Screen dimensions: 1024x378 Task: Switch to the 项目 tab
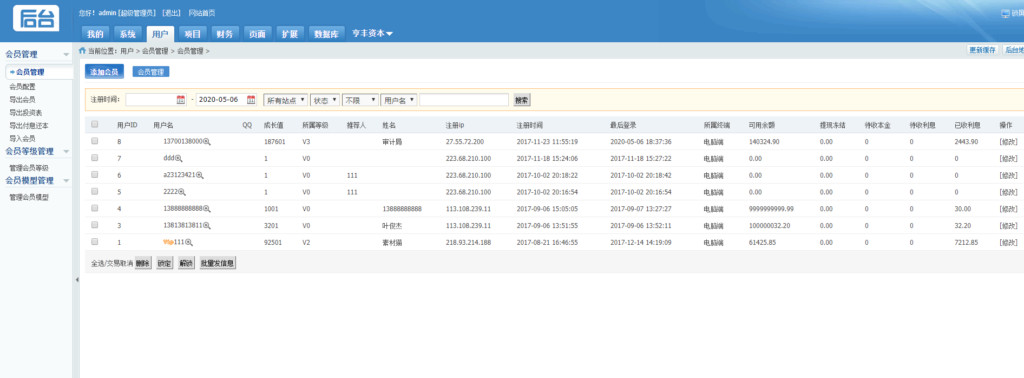192,34
